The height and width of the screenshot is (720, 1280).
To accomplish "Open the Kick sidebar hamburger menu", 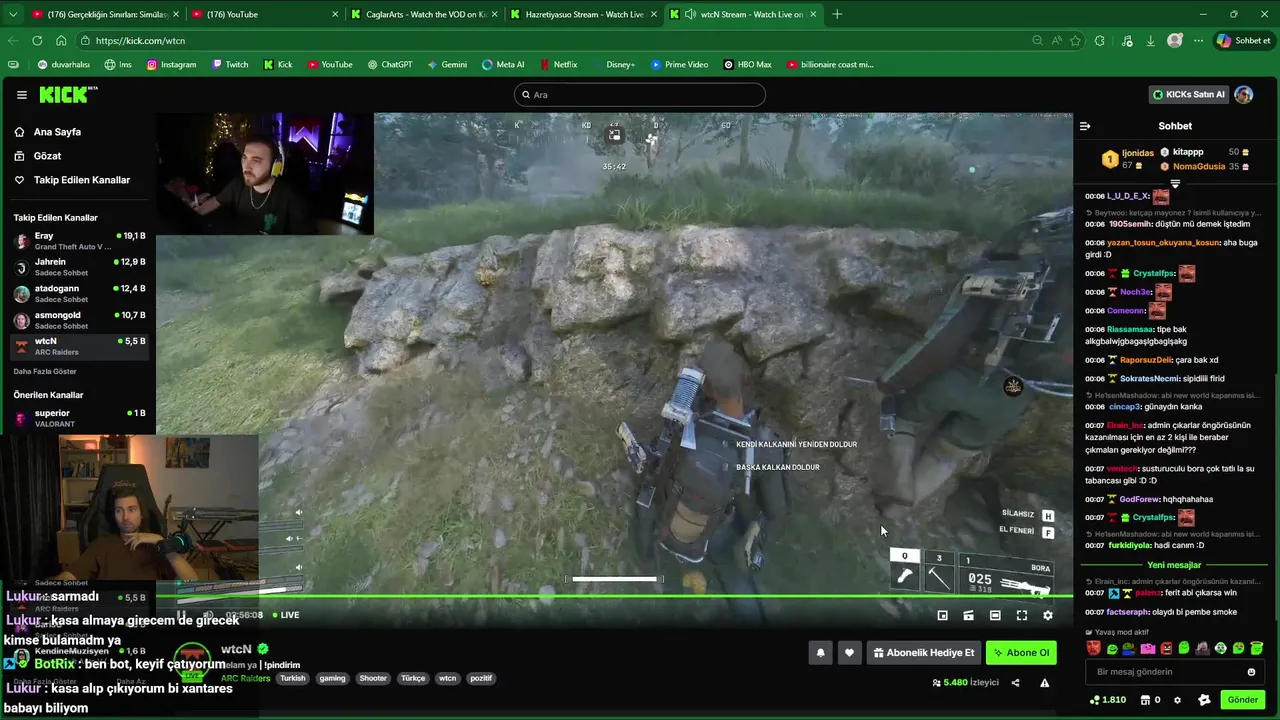I will (21, 95).
